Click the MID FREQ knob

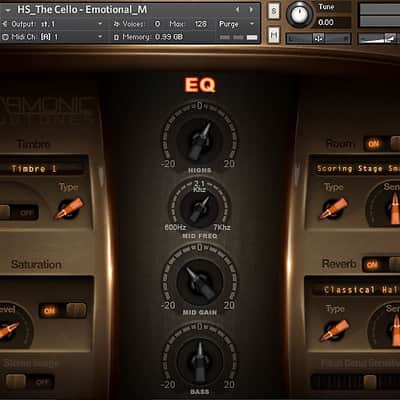pyautogui.click(x=200, y=208)
